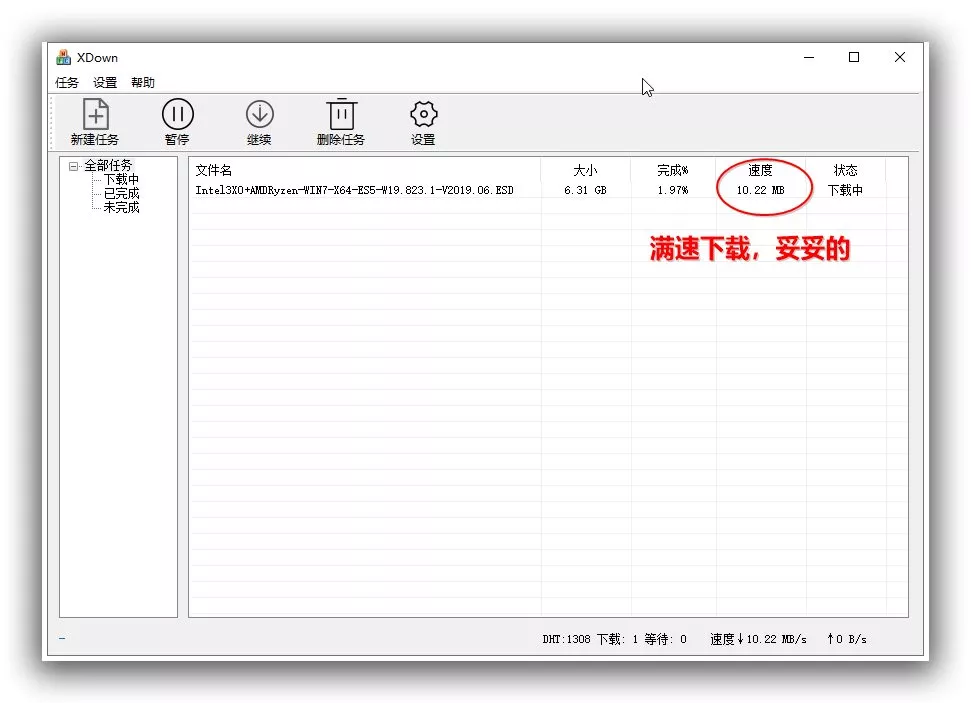Click the 文件名 column header
Image resolution: width=971 pixels, height=703 pixels.
tap(213, 170)
